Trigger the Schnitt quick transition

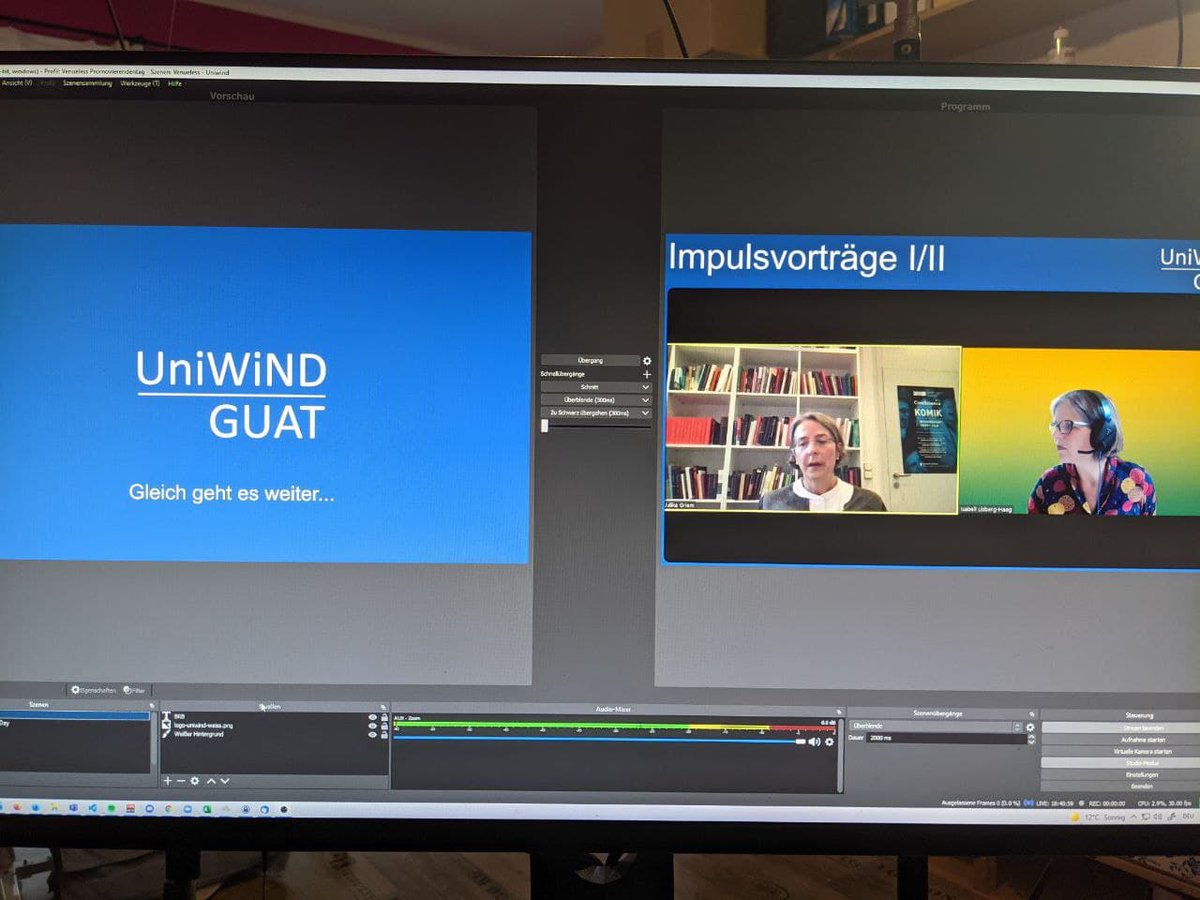click(x=590, y=387)
